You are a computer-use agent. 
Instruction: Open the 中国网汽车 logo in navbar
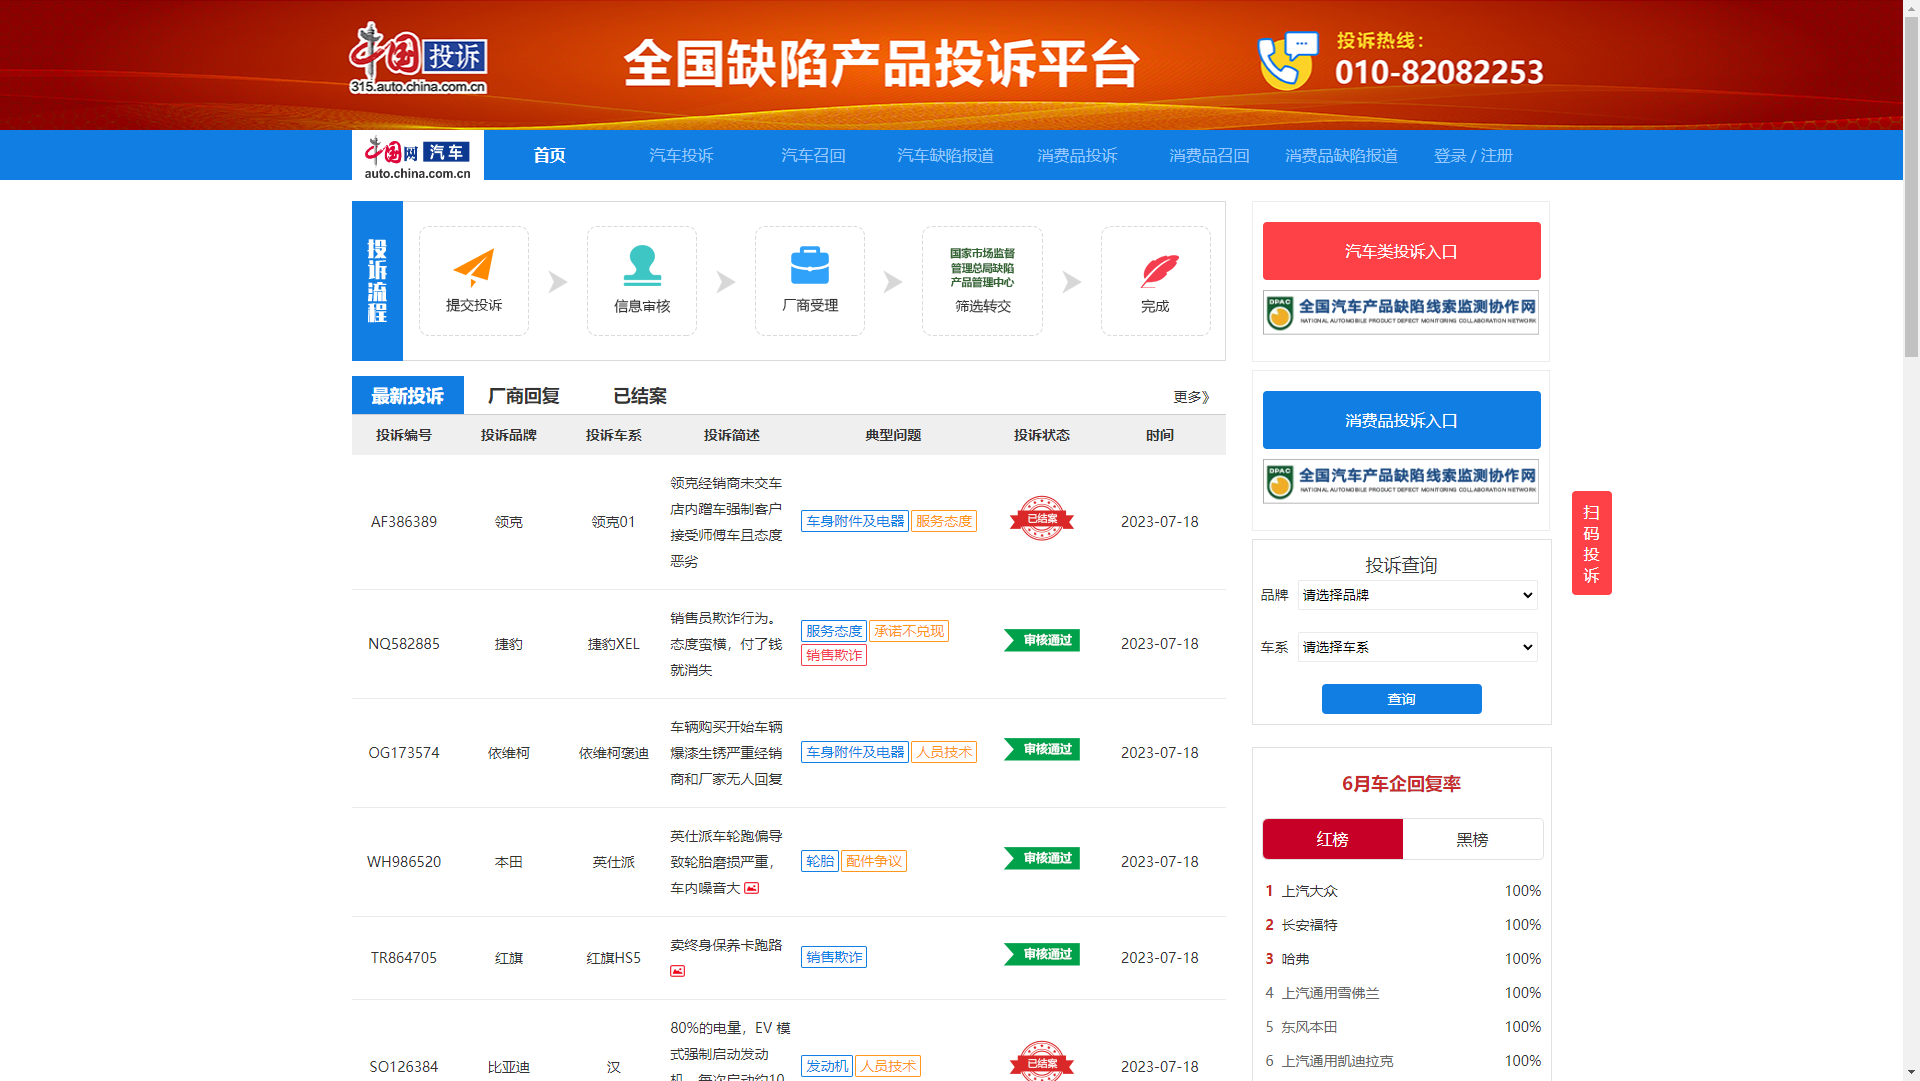418,156
